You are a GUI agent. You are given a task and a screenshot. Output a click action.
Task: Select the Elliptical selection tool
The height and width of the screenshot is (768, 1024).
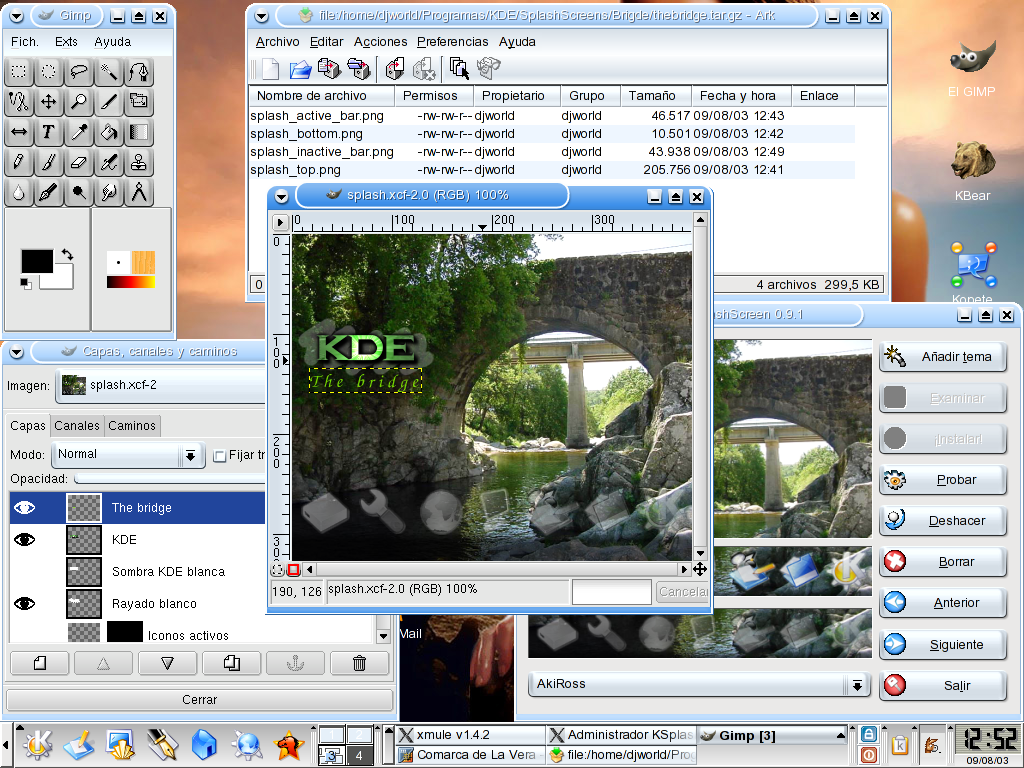coord(49,71)
